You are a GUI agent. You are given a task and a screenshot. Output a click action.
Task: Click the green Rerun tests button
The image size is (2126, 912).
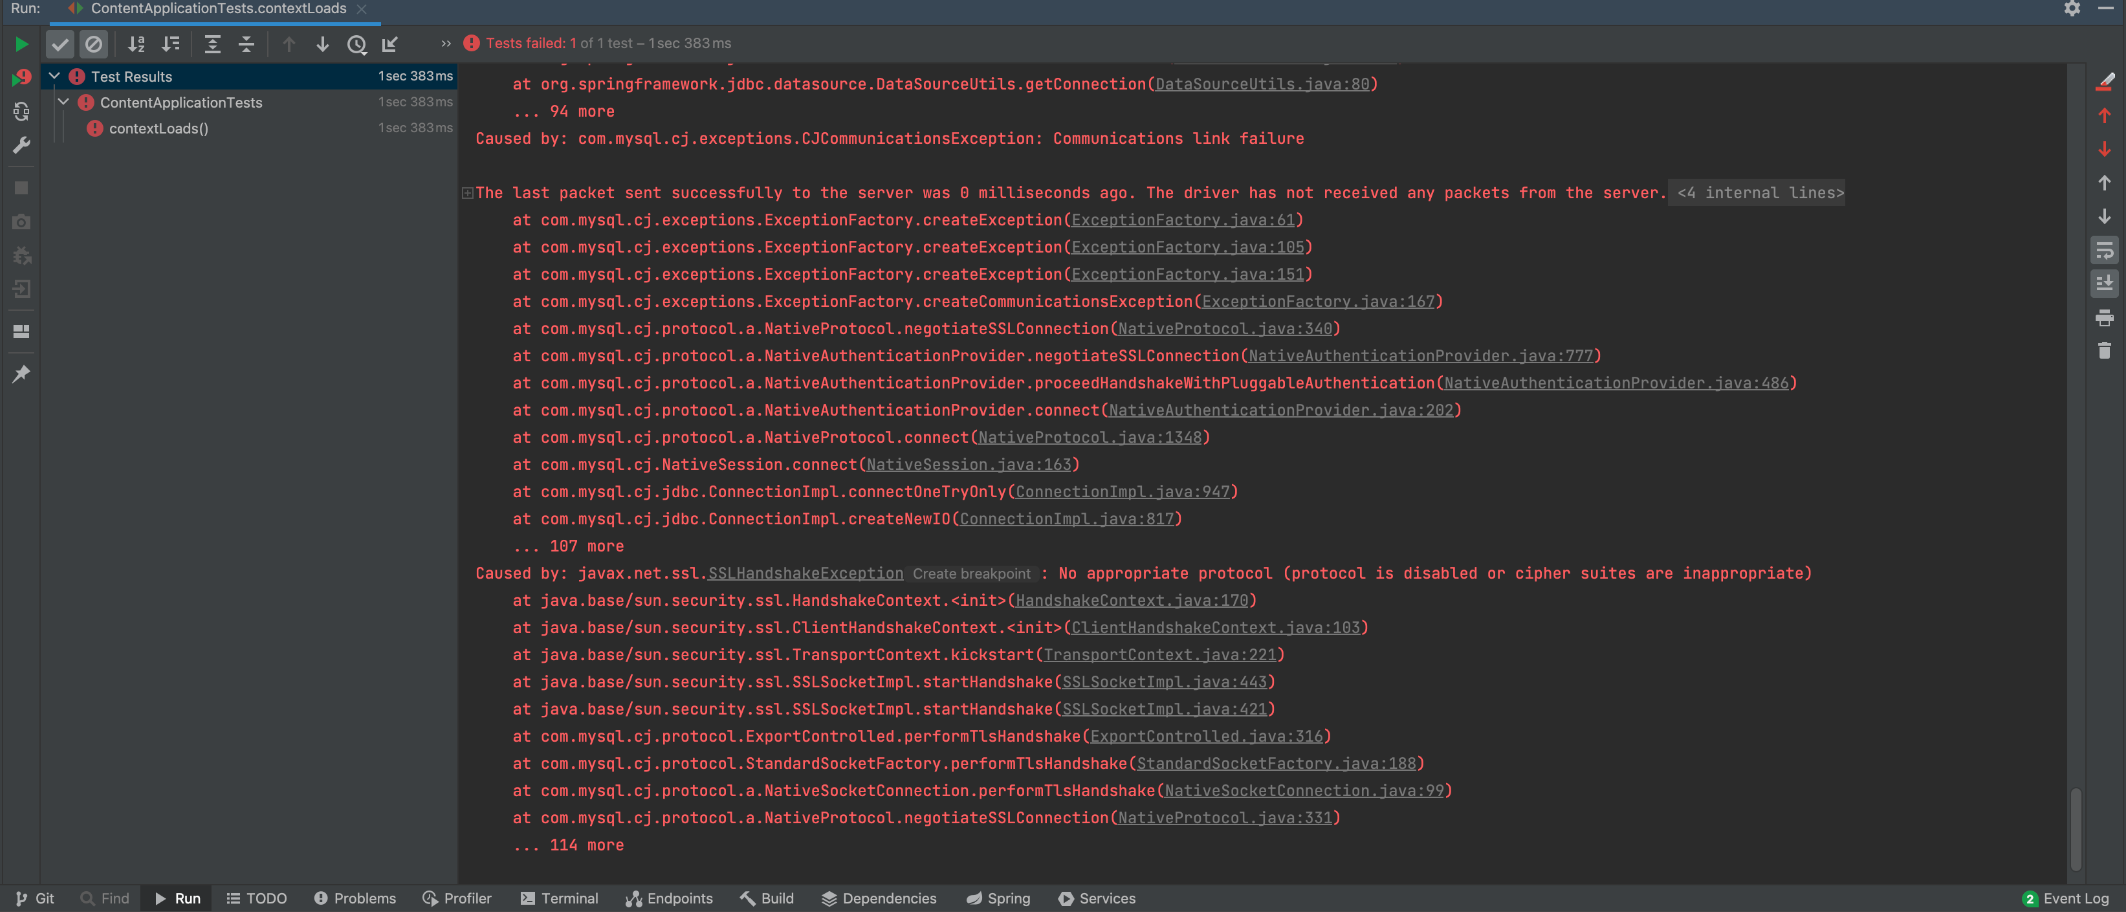click(21, 44)
